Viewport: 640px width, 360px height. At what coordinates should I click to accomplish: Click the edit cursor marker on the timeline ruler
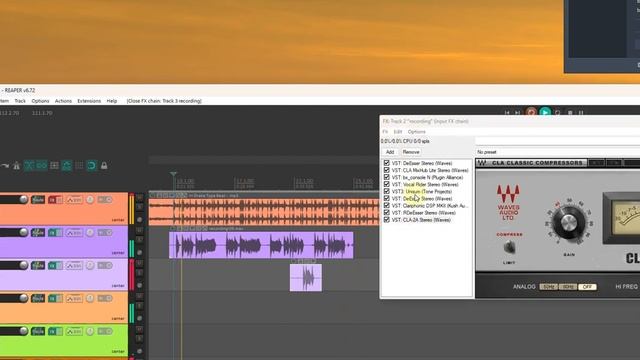click(x=173, y=174)
